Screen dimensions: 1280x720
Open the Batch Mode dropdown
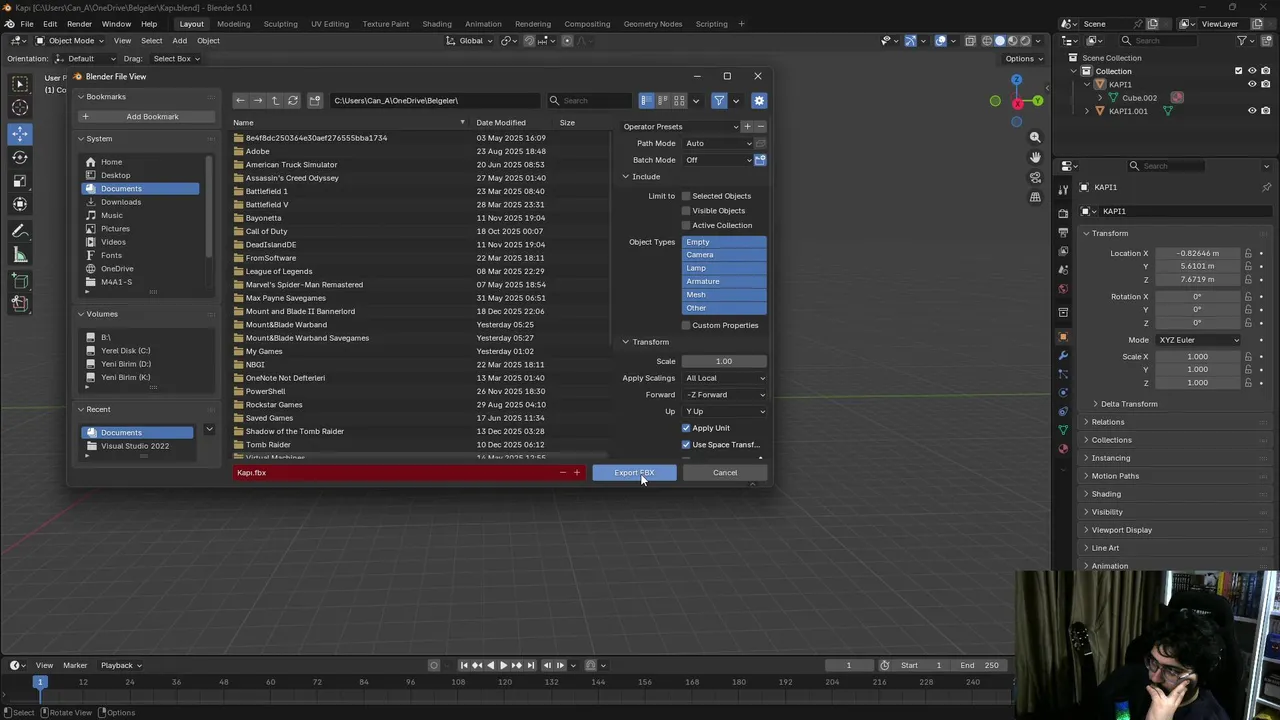(x=717, y=160)
